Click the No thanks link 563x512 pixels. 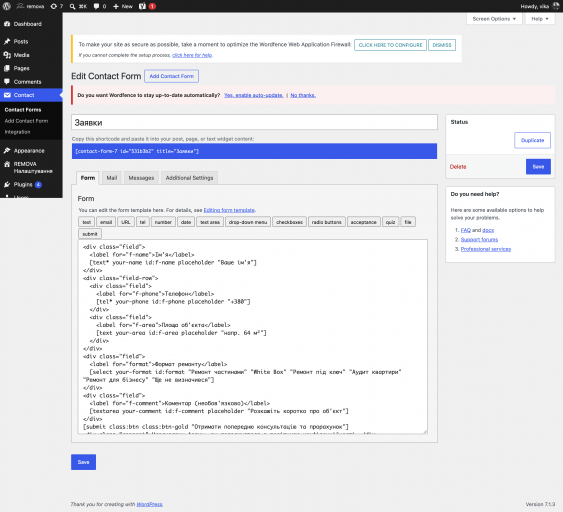click(303, 95)
